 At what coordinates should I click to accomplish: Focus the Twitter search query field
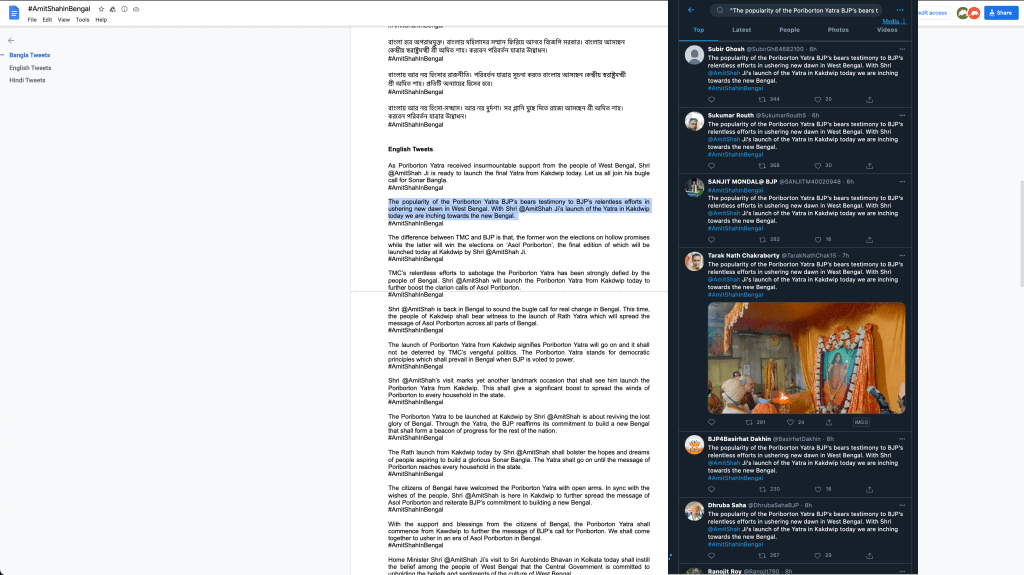pos(796,10)
